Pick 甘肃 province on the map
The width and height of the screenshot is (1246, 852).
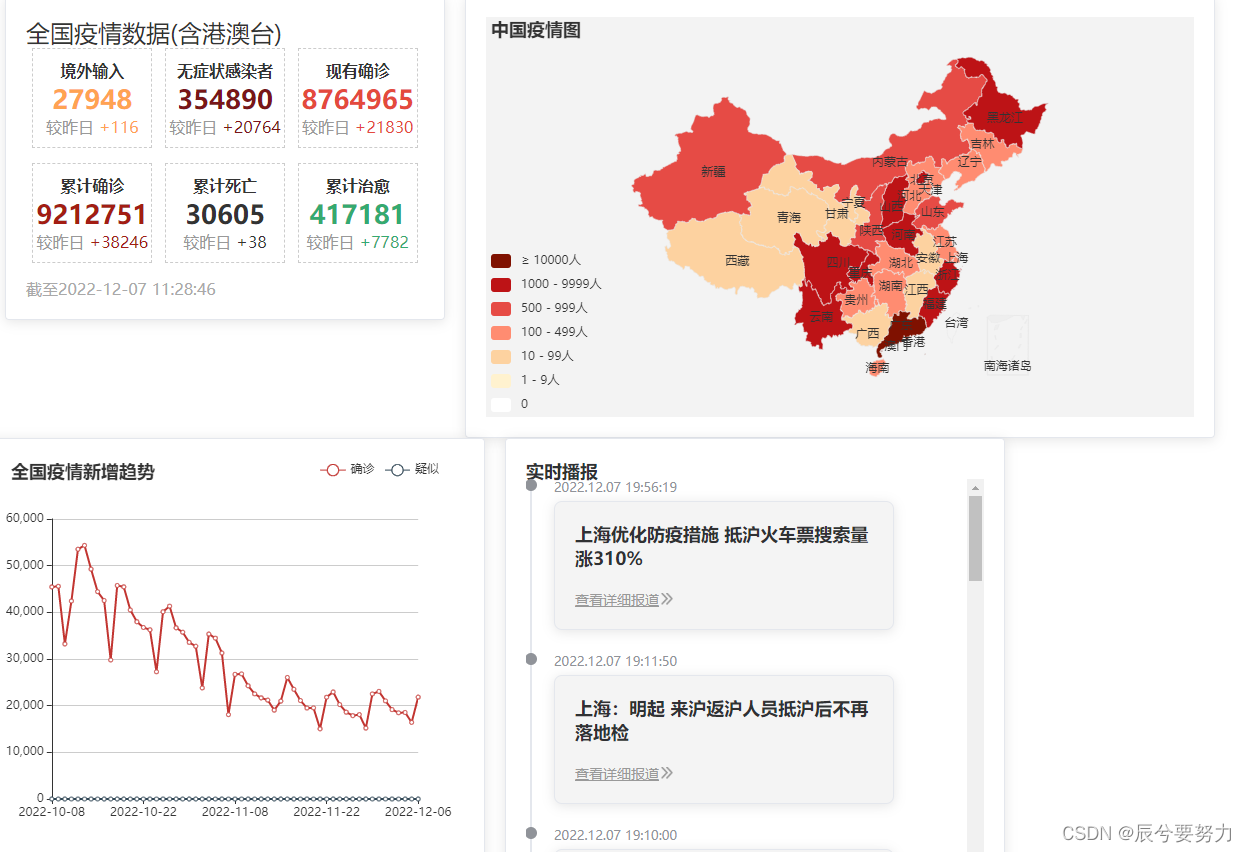[836, 213]
